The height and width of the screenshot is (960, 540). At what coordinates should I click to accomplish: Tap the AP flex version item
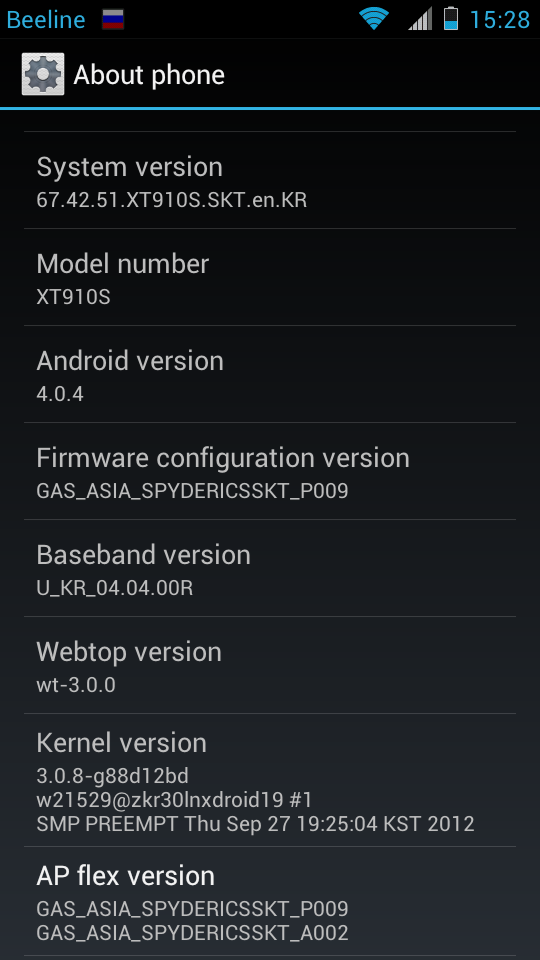point(270,902)
